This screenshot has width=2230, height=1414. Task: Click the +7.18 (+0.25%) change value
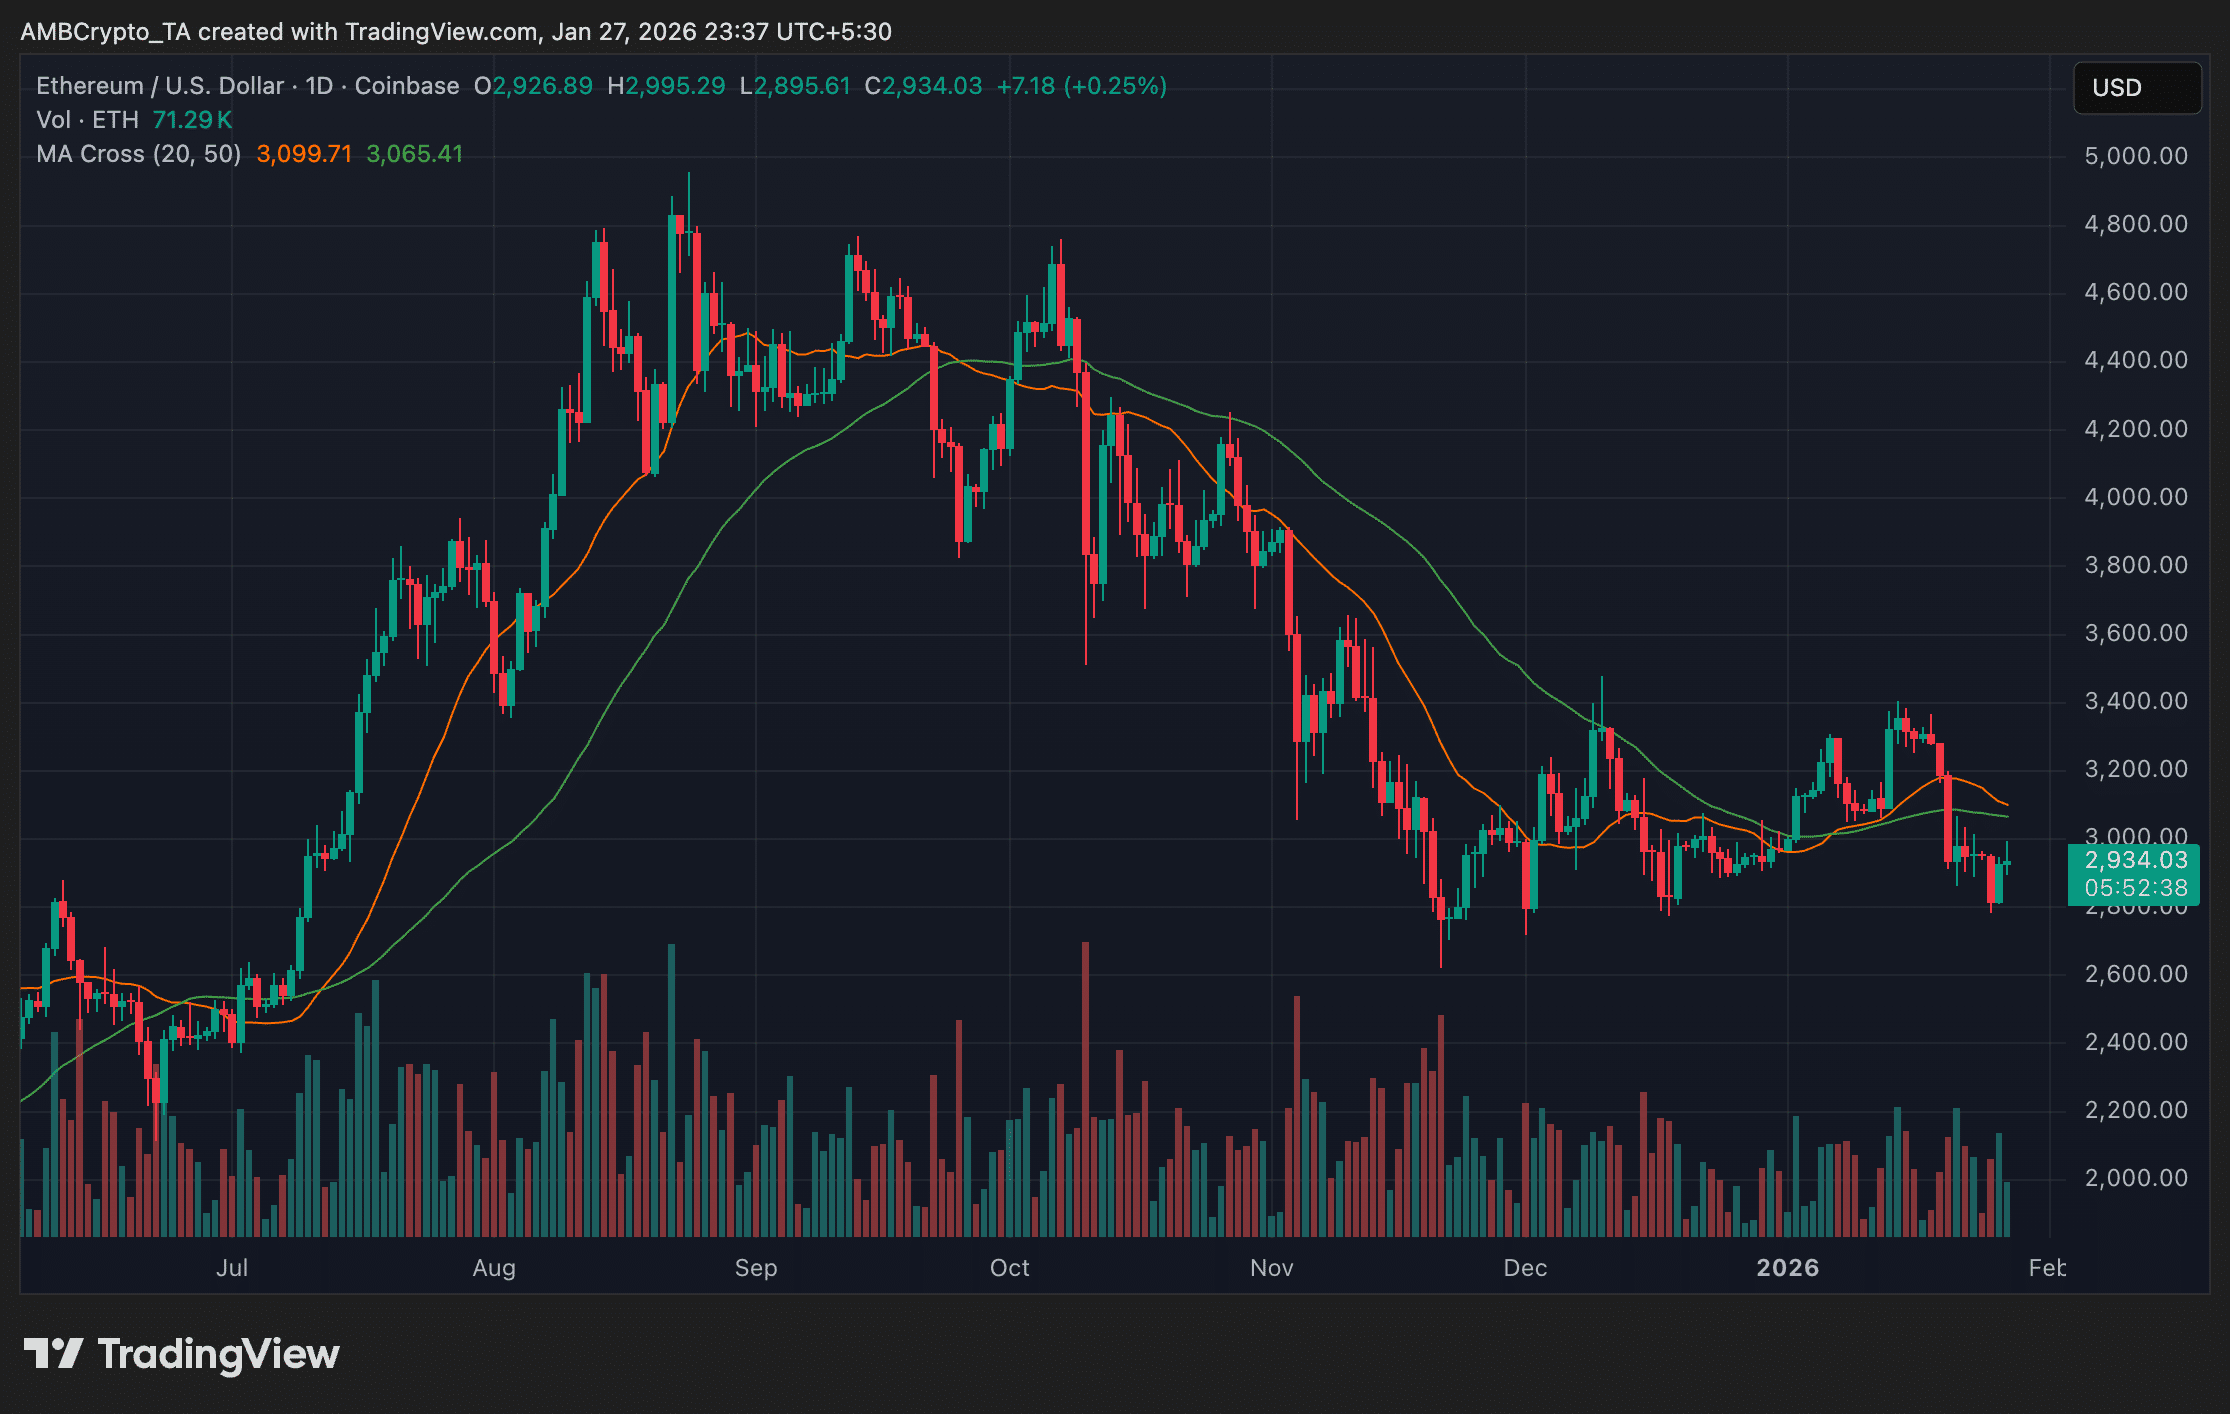(x=1081, y=86)
